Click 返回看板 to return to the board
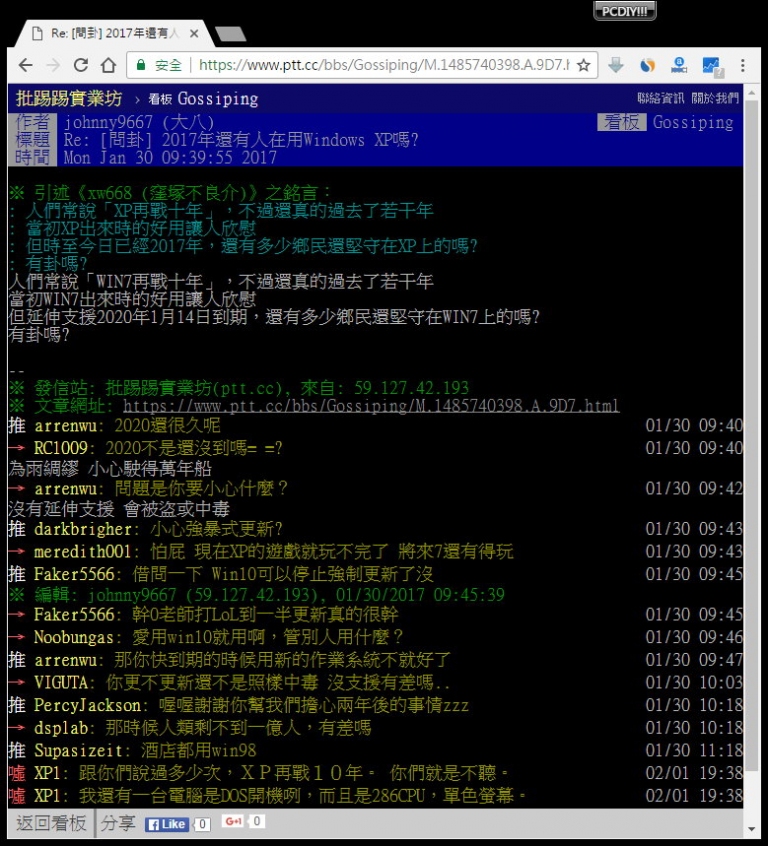Viewport: 768px width, 846px height. coord(51,823)
